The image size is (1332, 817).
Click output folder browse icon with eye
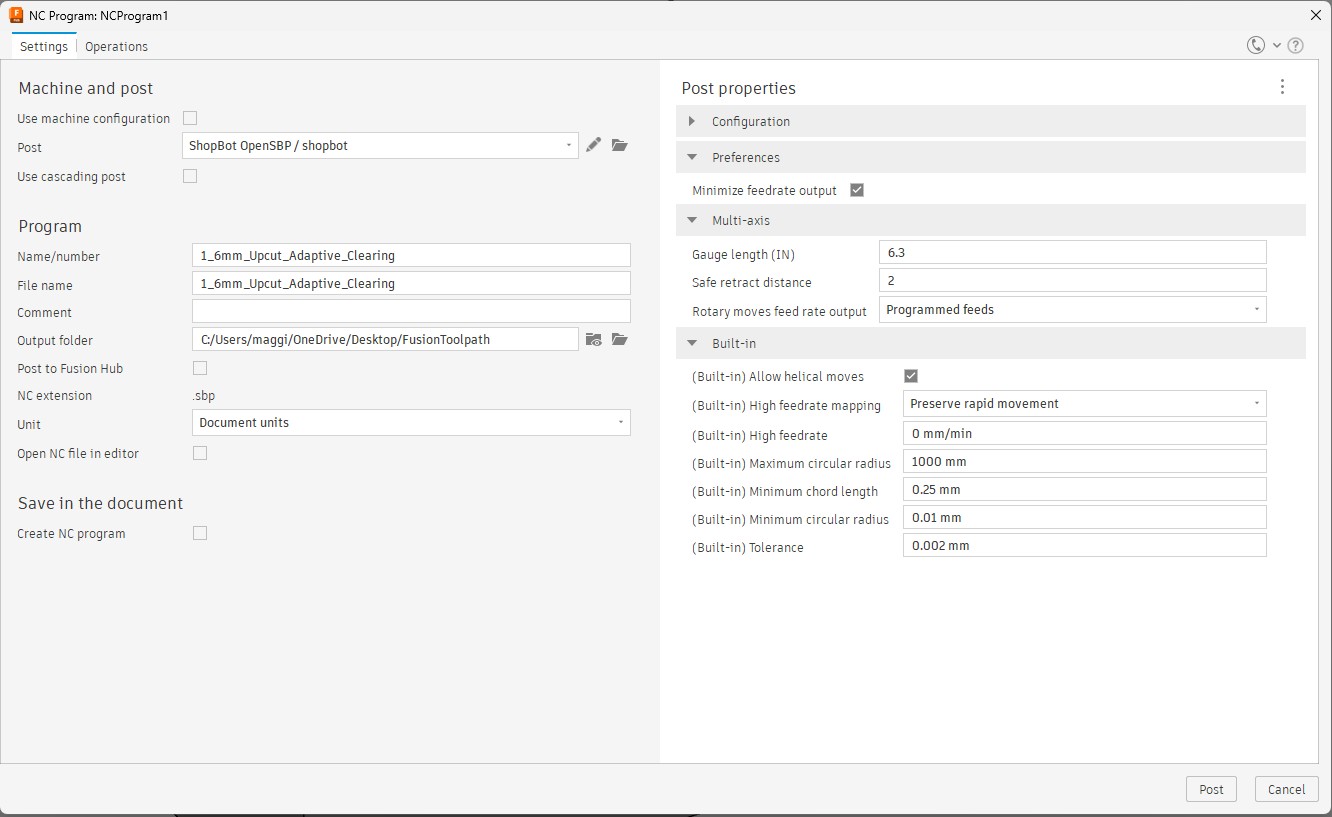594,339
